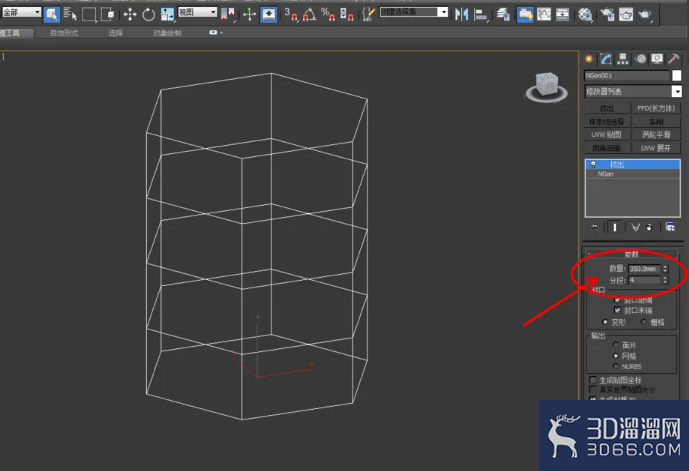Switch to Utilities hammer tab
The image size is (689, 471).
(674, 59)
